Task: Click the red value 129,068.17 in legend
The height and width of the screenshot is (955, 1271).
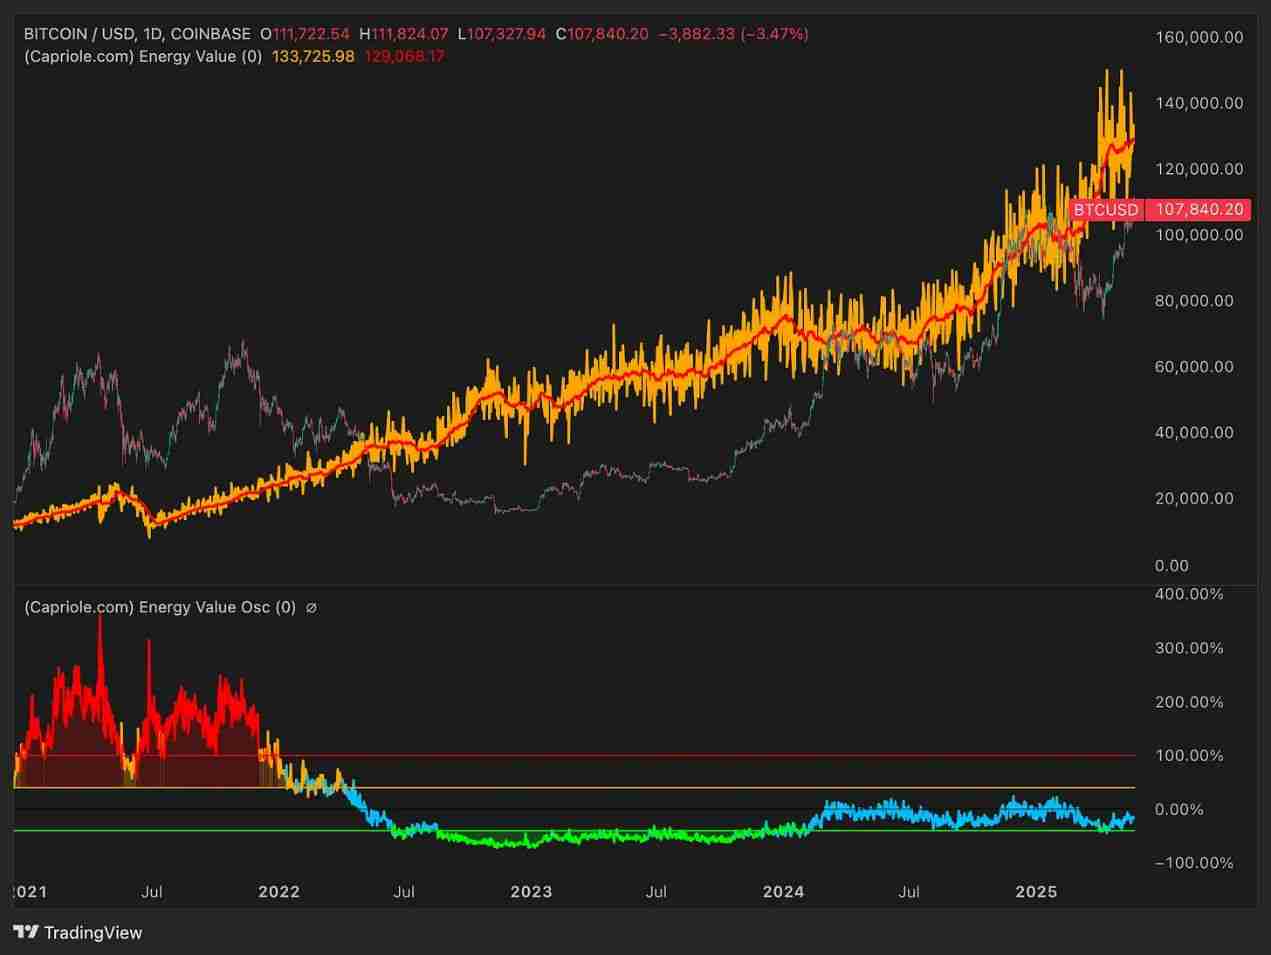Action: click(405, 57)
